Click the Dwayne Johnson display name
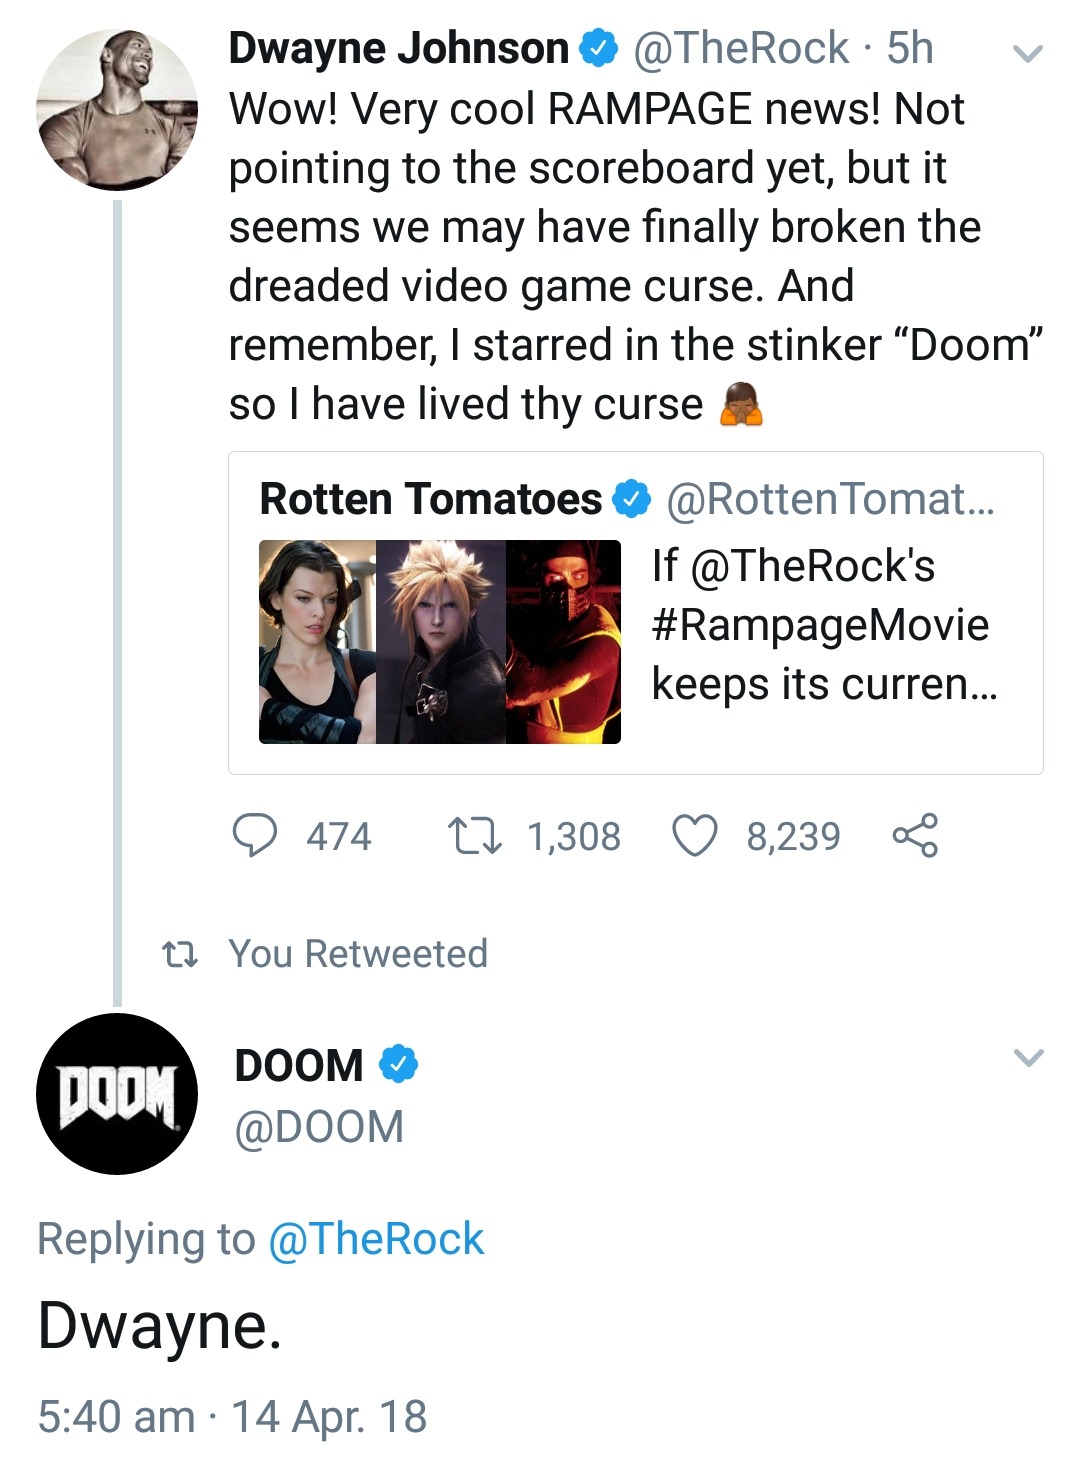Screen dimensions: 1077x1474 click(399, 48)
